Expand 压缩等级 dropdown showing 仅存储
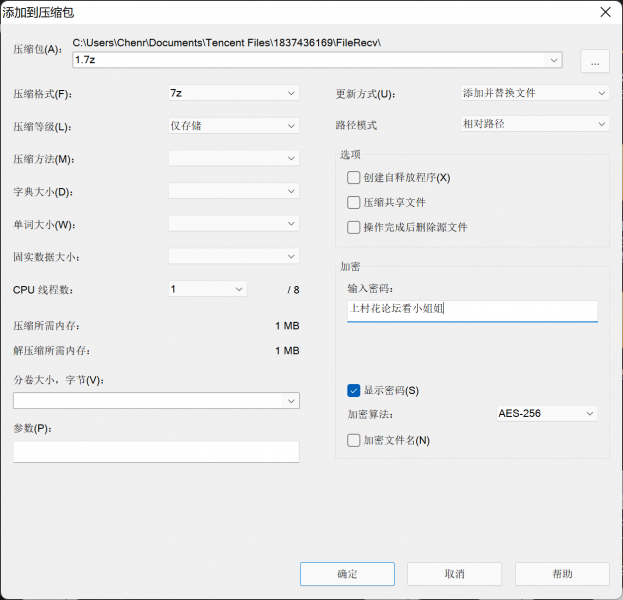This screenshot has height=600, width=623. click(x=234, y=126)
